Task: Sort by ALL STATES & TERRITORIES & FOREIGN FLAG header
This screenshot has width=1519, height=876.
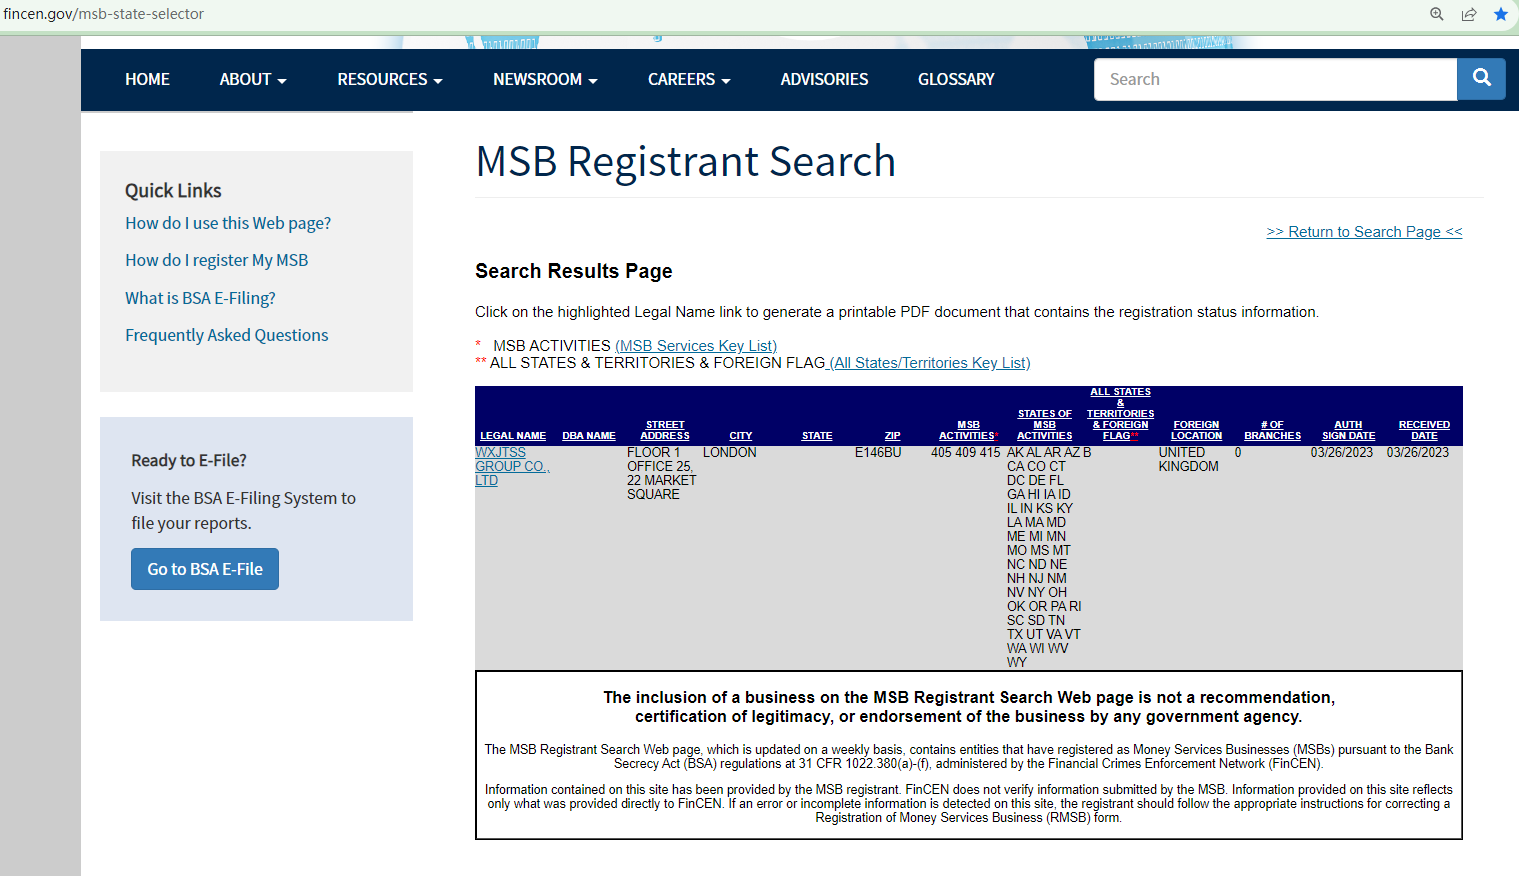Action: pyautogui.click(x=1121, y=414)
